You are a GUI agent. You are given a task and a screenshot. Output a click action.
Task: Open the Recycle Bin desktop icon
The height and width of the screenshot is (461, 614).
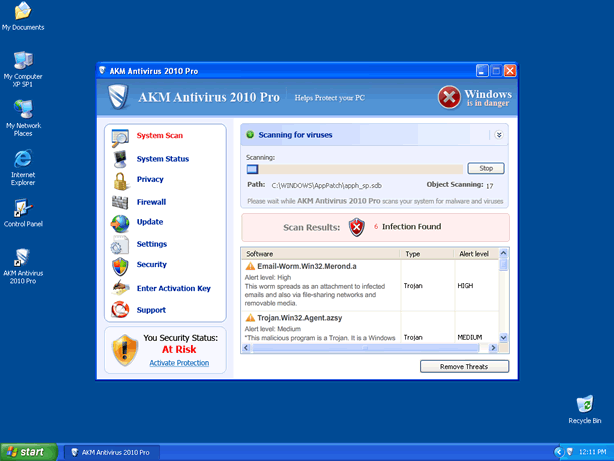pyautogui.click(x=584, y=408)
